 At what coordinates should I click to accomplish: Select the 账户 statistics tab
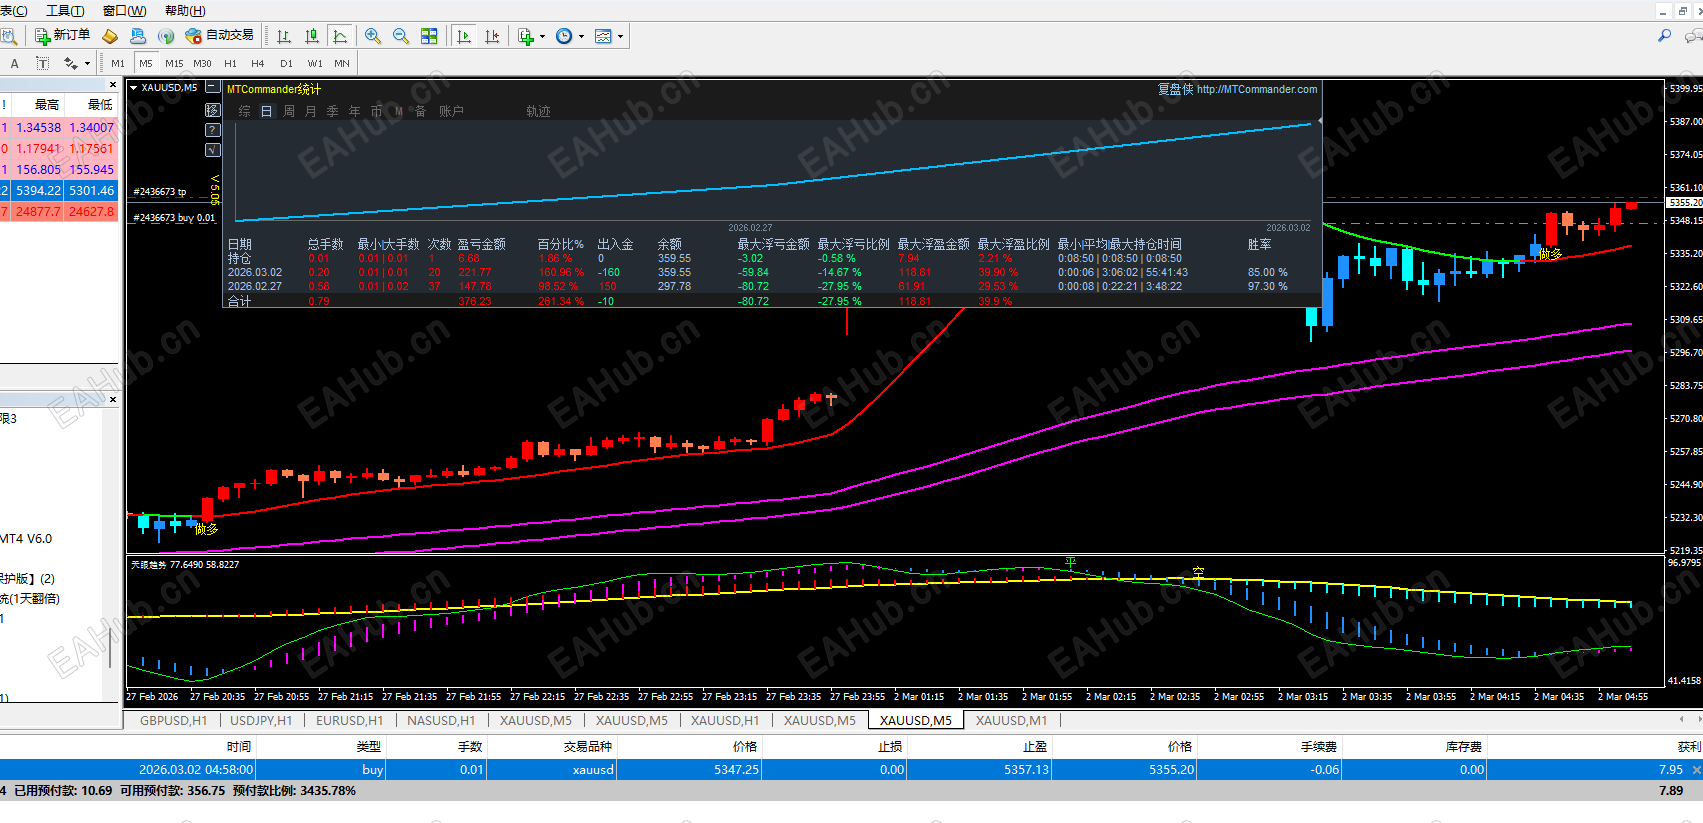click(x=451, y=111)
